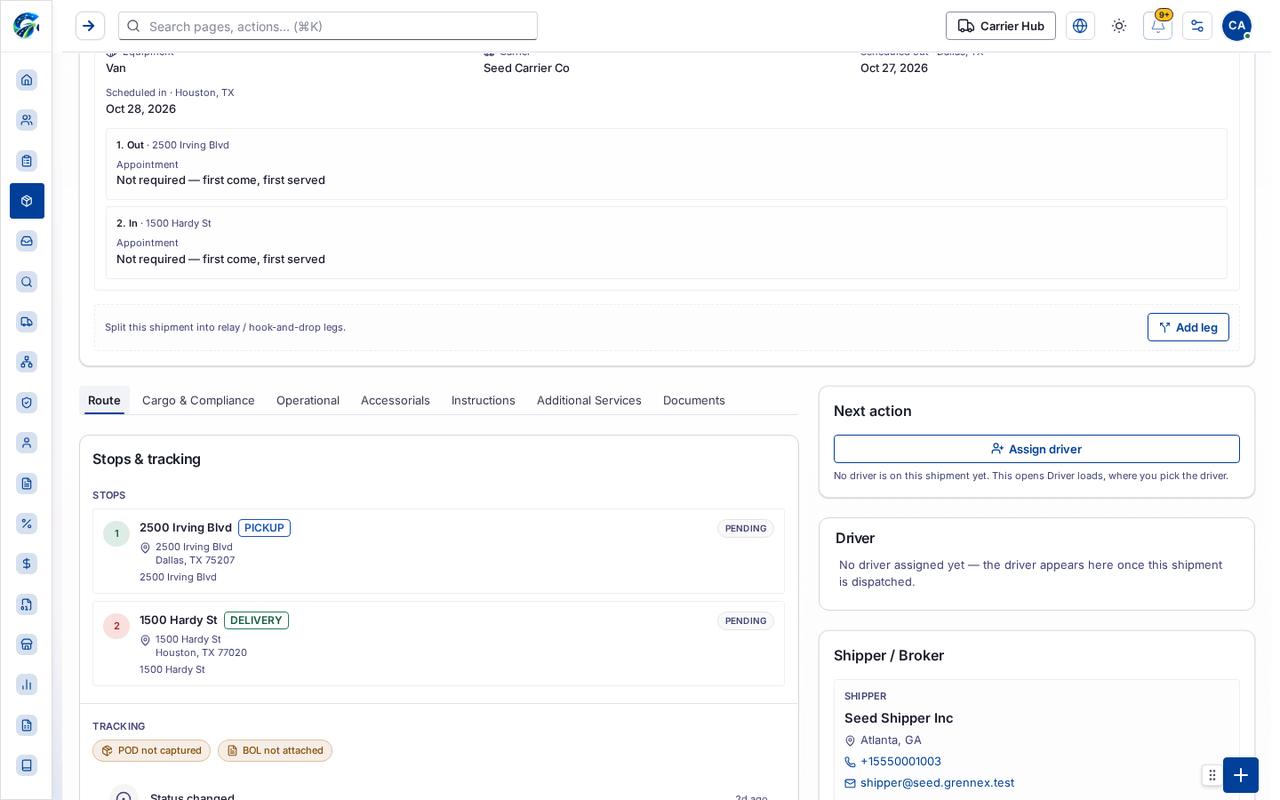Image resolution: width=1280 pixels, height=800 pixels.
Task: Click the shipper email address link
Action: point(937,783)
